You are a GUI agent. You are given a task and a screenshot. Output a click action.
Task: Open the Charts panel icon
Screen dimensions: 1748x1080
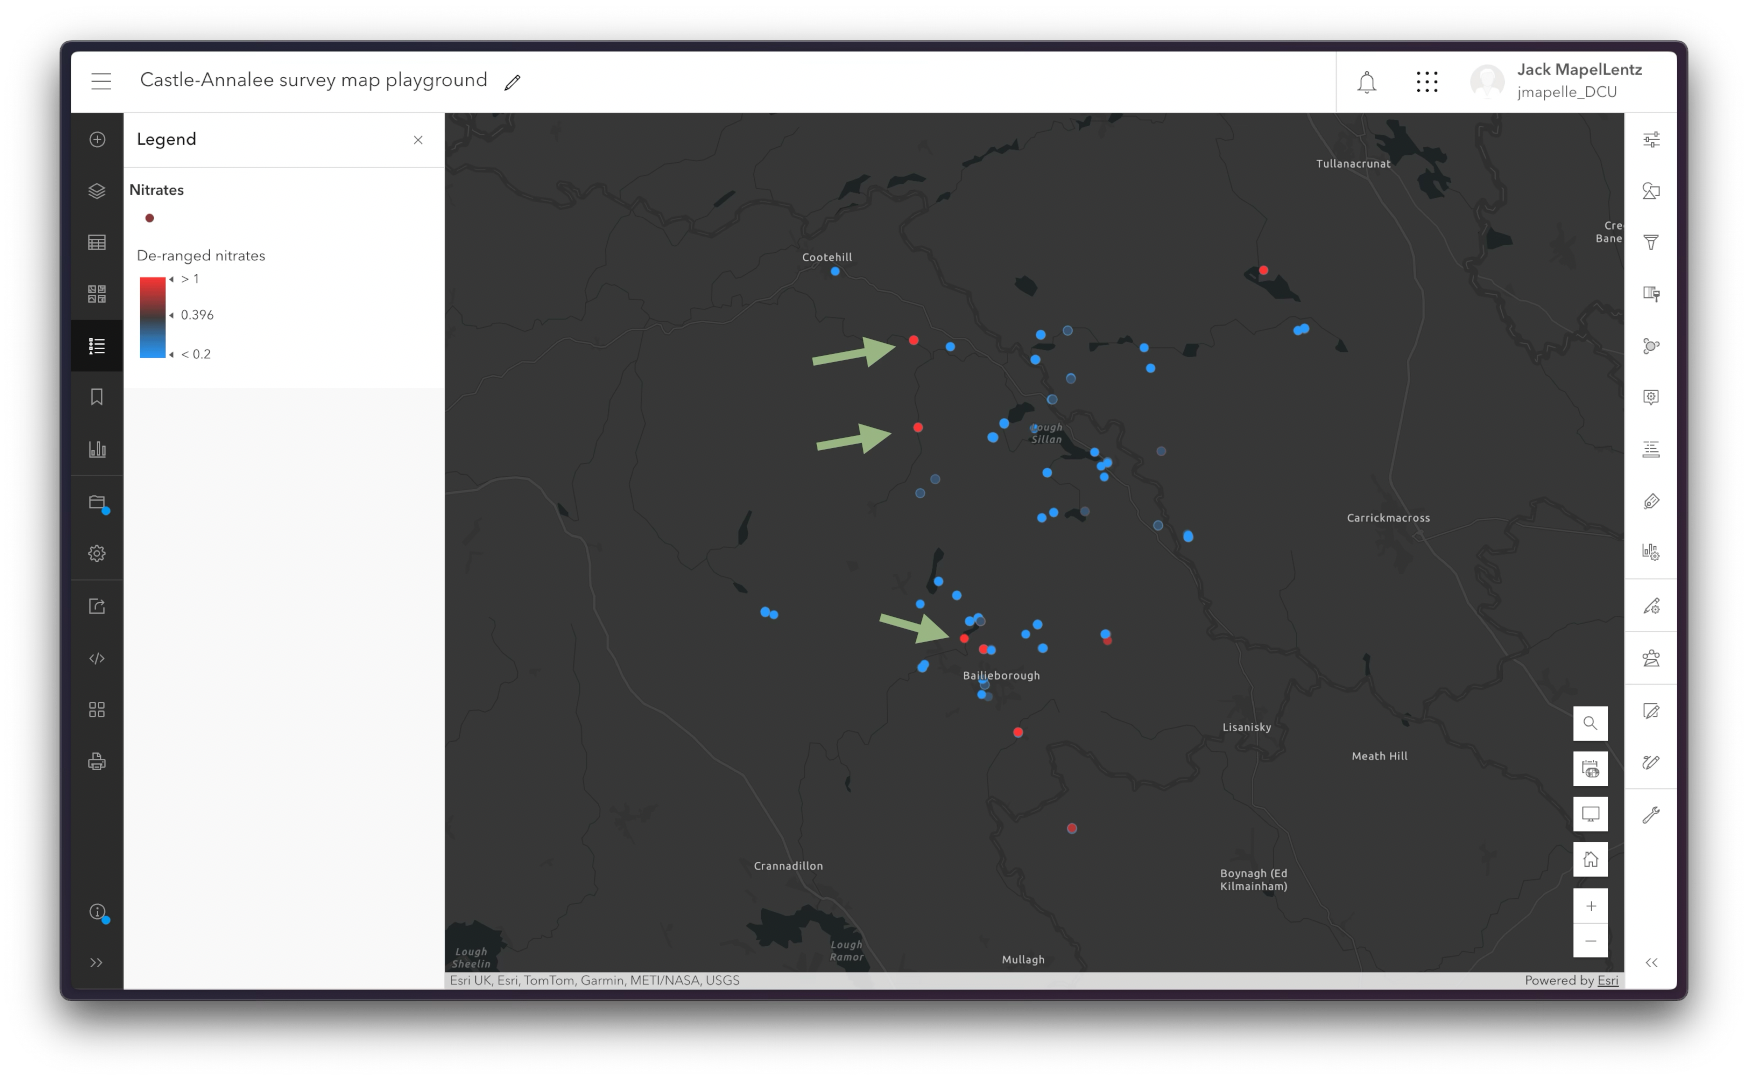(x=97, y=449)
